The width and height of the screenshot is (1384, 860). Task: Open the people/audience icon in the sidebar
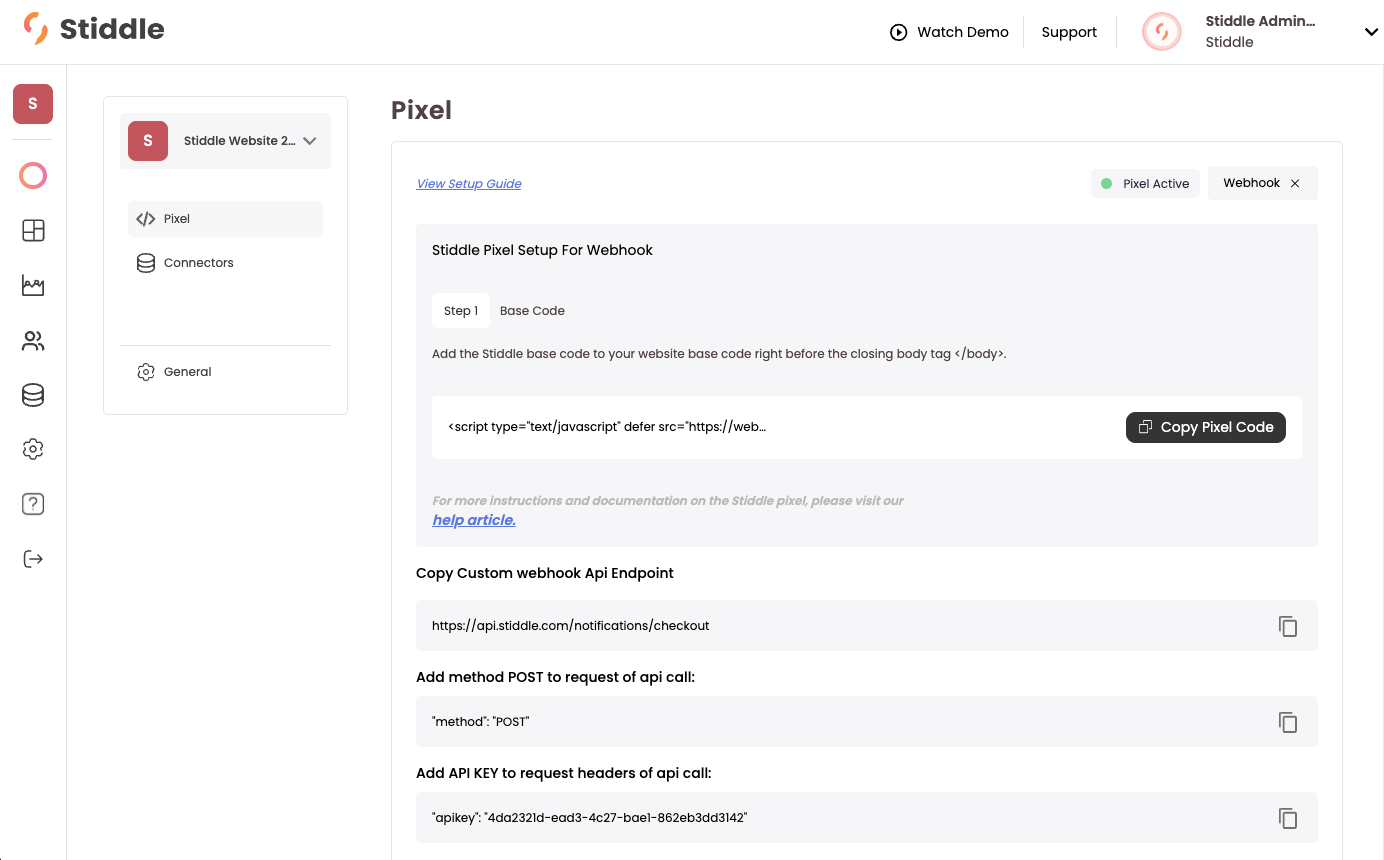coord(33,342)
